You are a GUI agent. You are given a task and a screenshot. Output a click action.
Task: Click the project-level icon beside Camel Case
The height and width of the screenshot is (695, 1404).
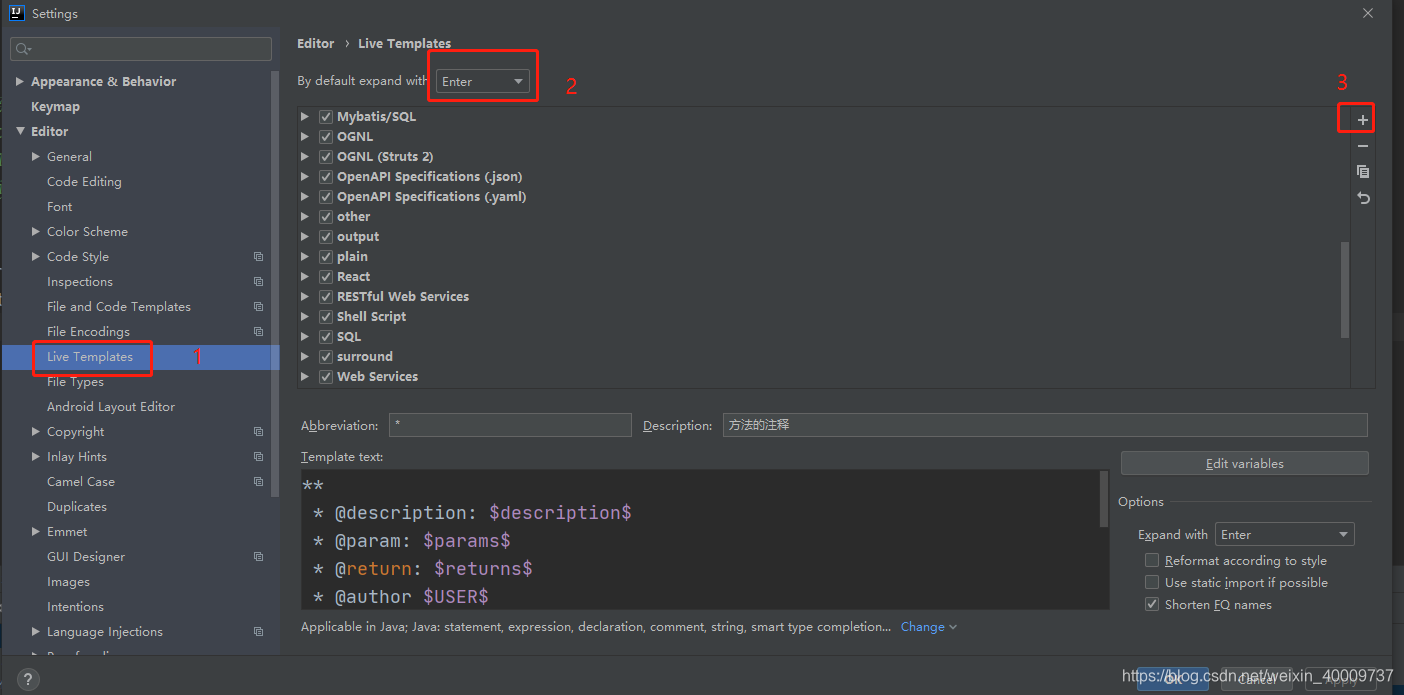[258, 482]
